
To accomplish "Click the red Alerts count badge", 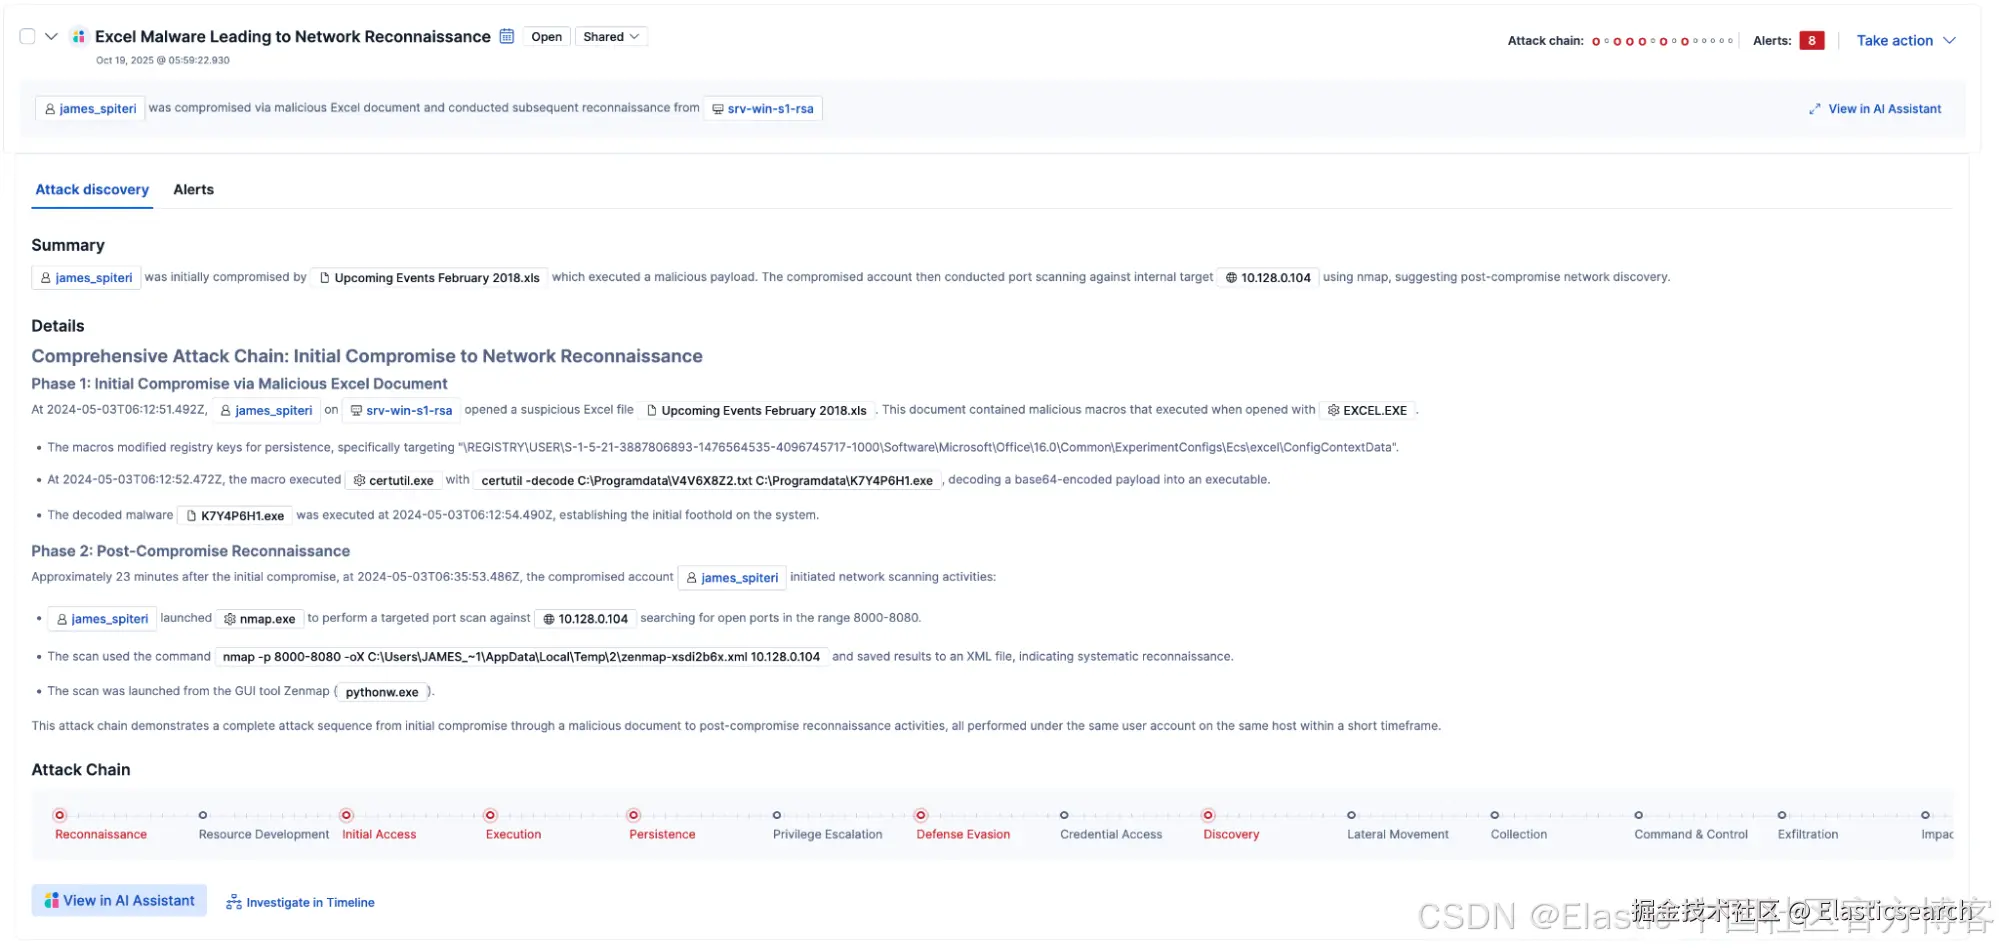I will point(1811,41).
